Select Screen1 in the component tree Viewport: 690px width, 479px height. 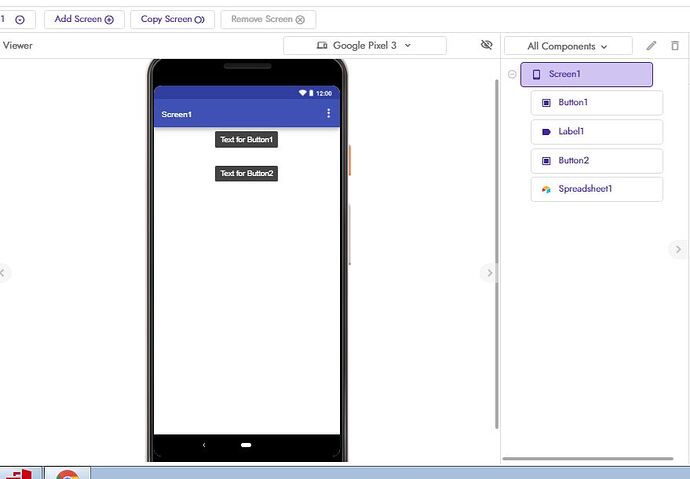(x=586, y=74)
